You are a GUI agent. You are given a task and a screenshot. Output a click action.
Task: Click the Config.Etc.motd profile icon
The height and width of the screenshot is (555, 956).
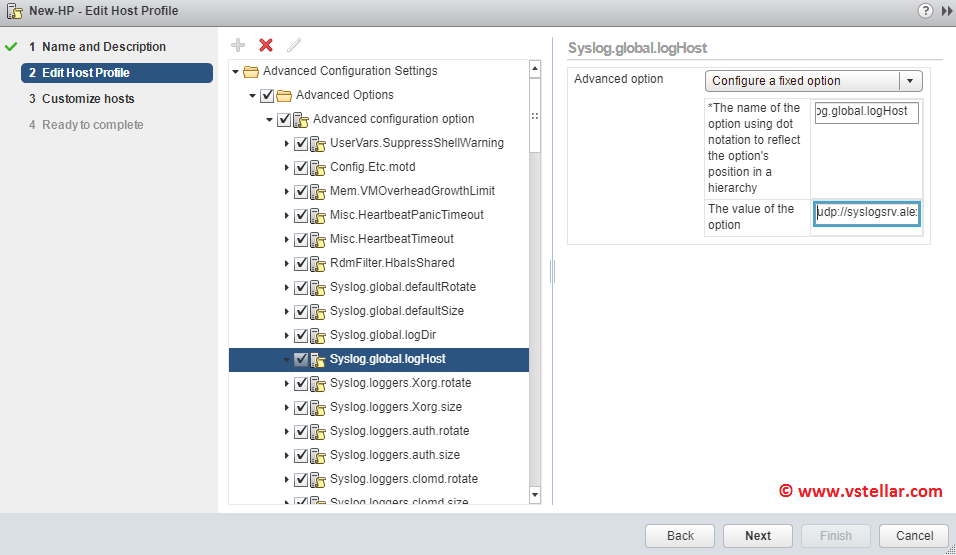318,167
